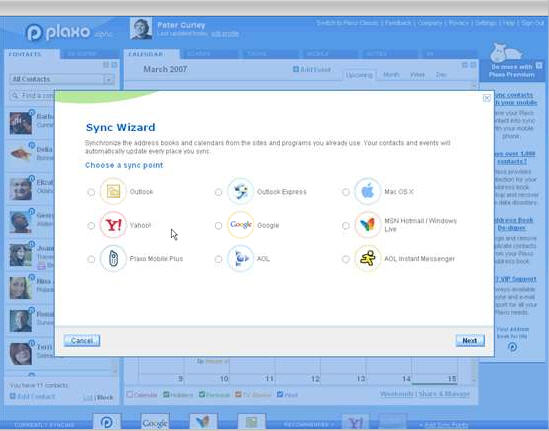Image resolution: width=549 pixels, height=431 pixels.
Task: Select the Google radio button
Action: coord(218,226)
